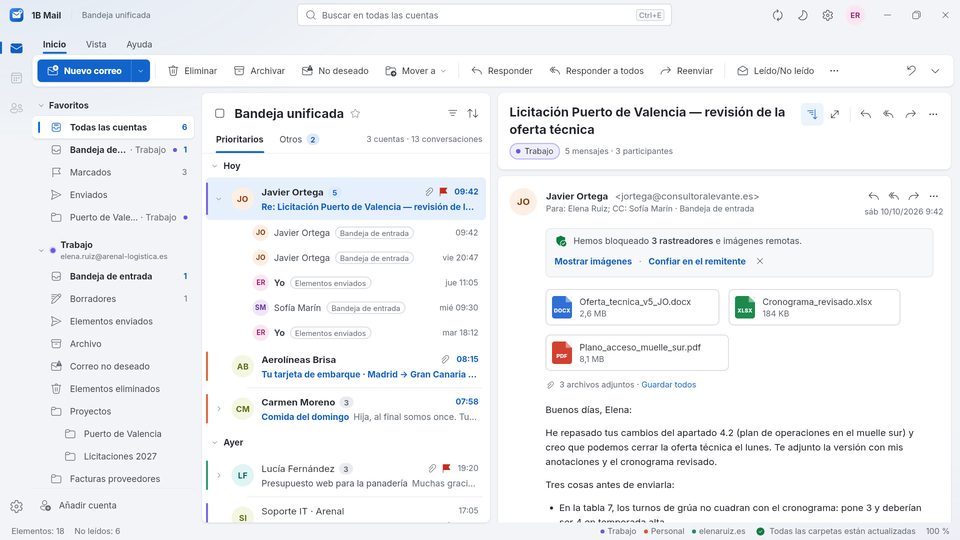960x540 pixels.
Task: Delete the message with Eliminar
Action: click(193, 71)
